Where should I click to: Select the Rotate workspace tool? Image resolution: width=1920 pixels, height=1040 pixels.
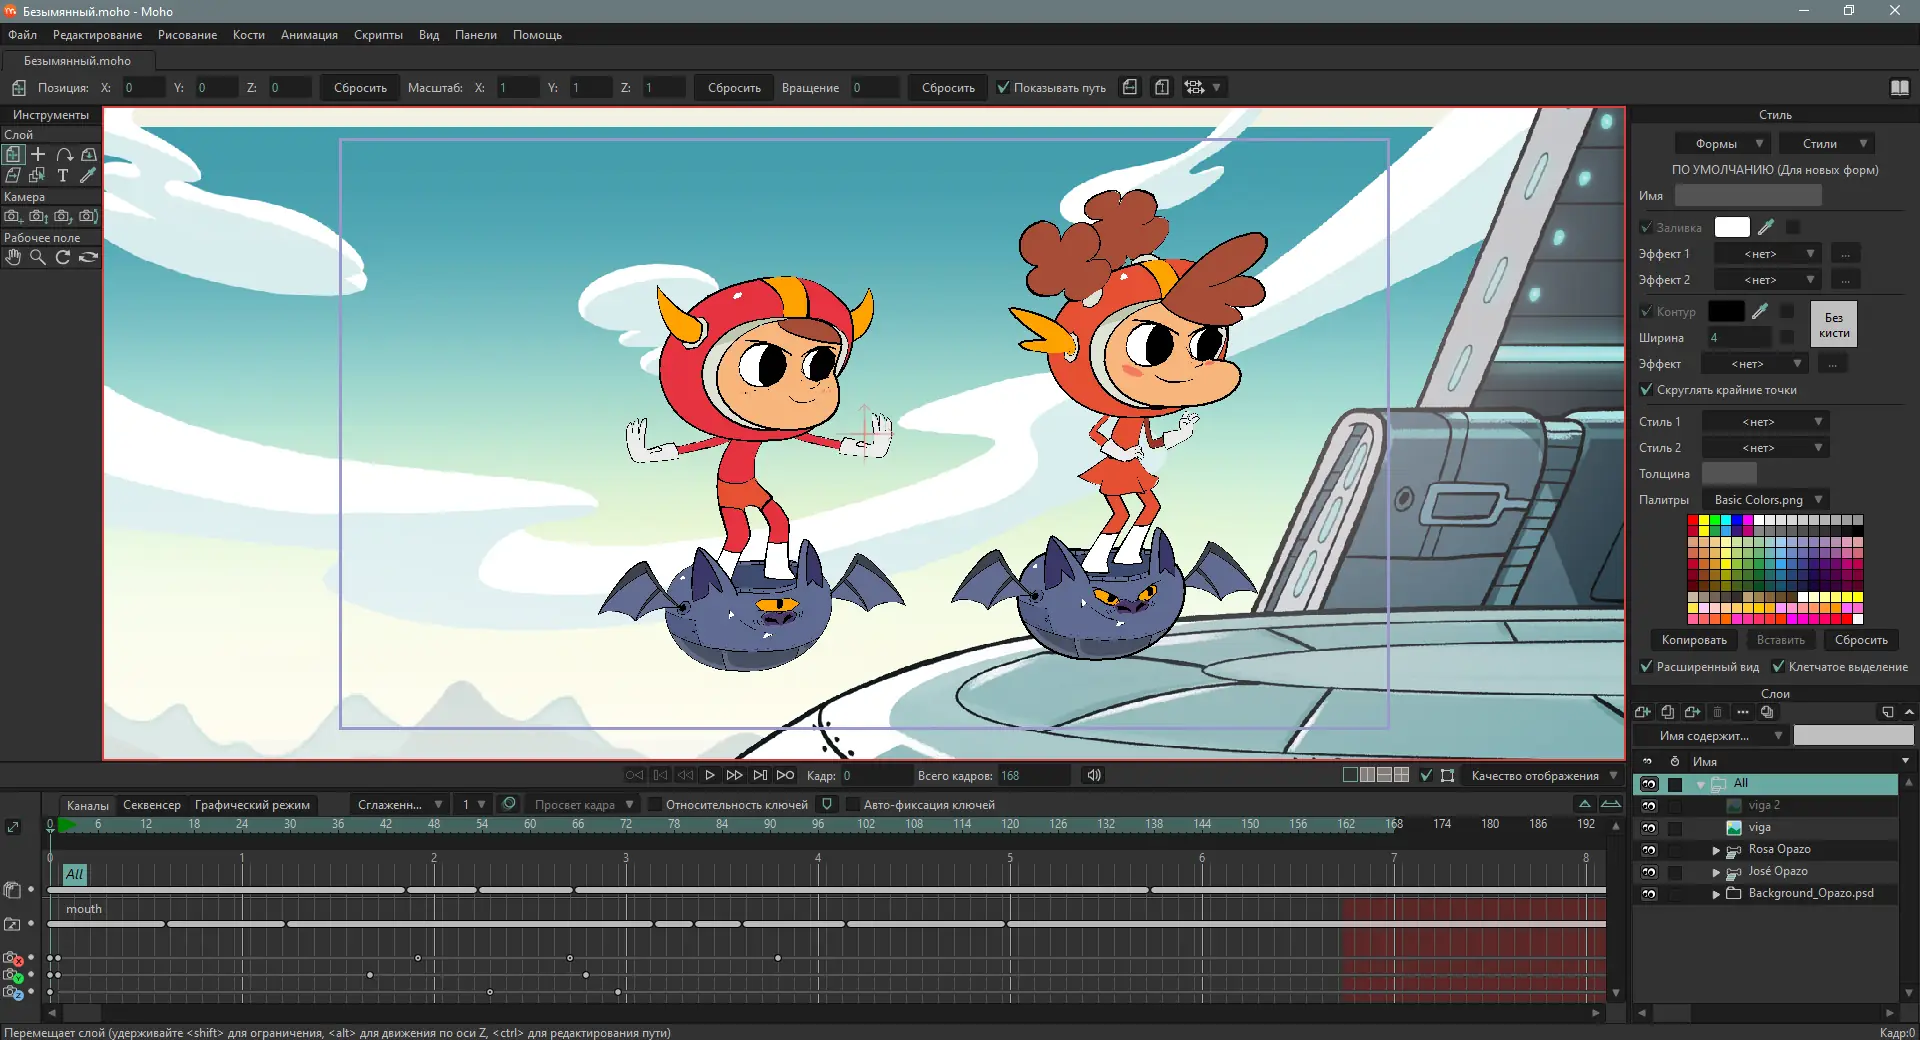click(x=63, y=257)
